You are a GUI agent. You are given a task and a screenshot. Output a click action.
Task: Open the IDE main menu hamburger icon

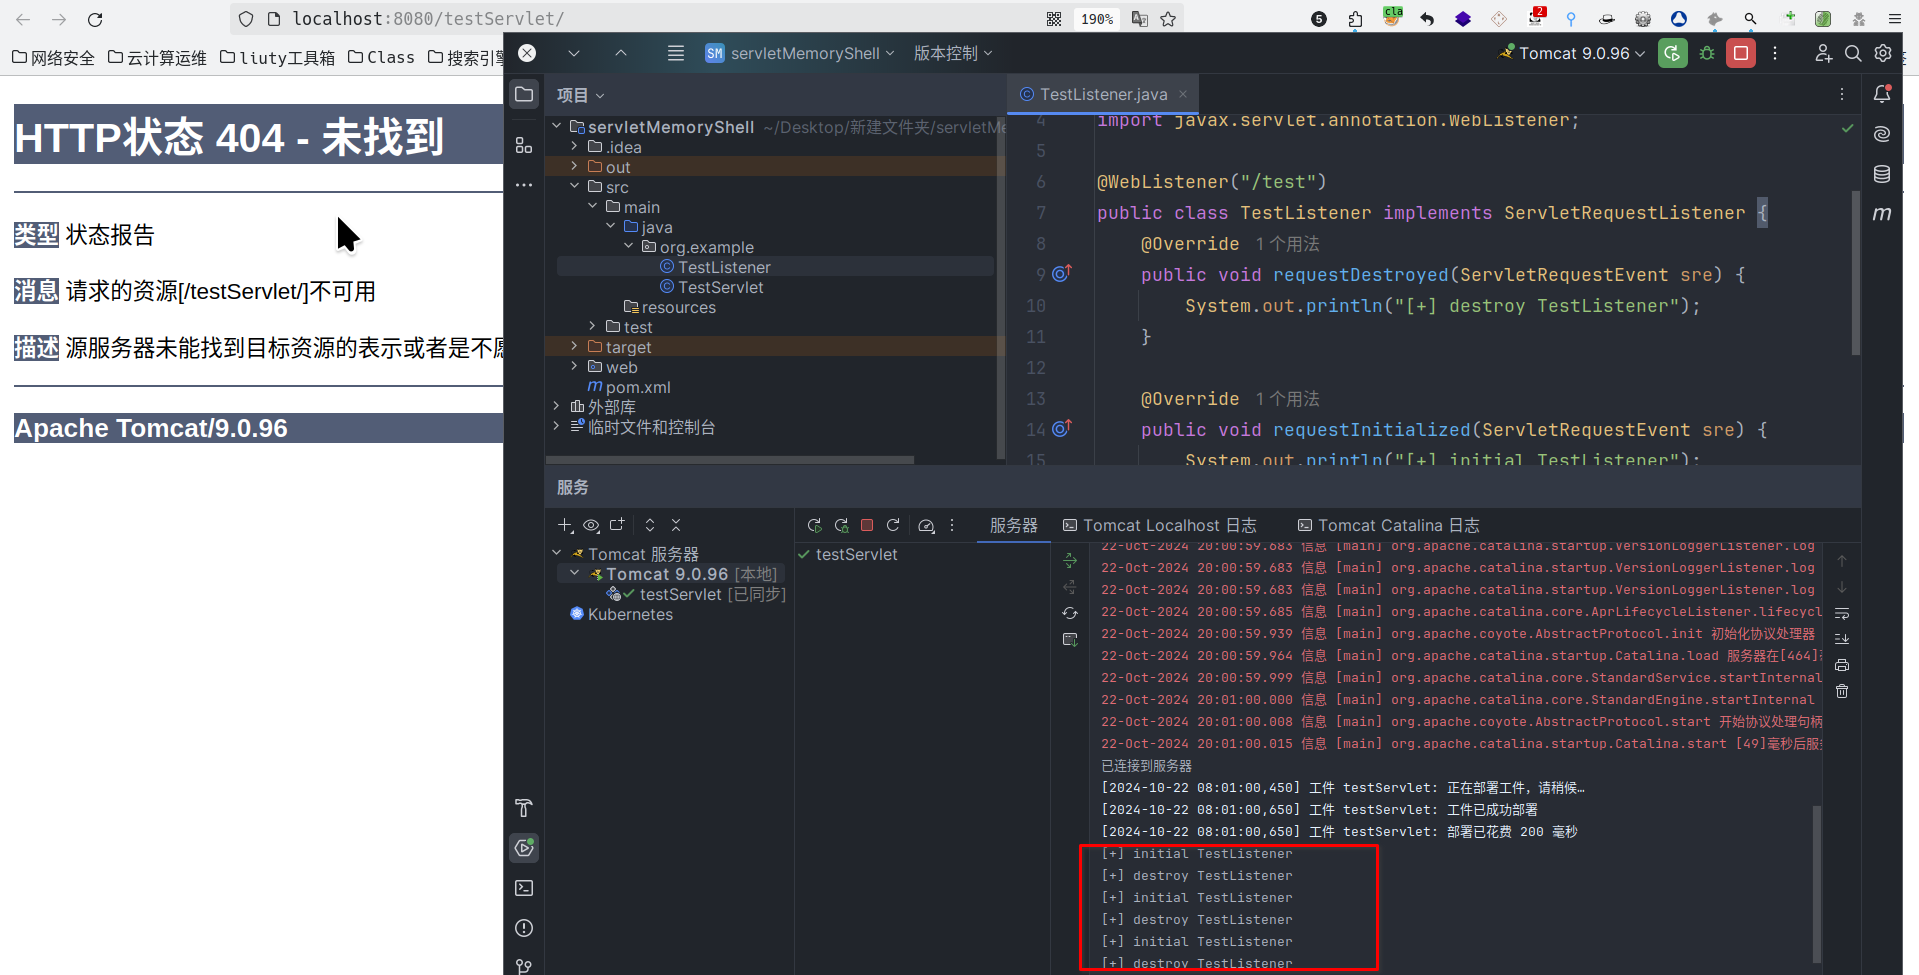(676, 53)
